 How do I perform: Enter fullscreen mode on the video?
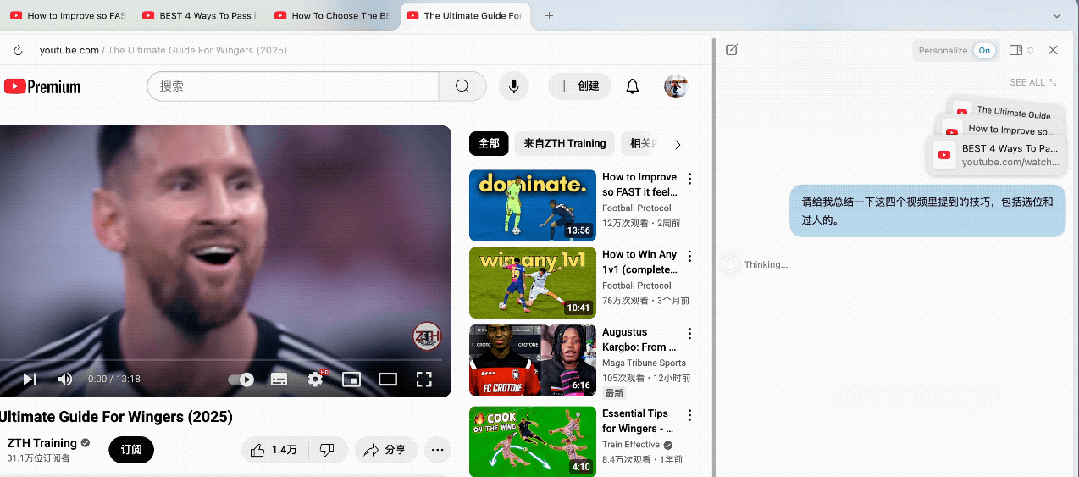(x=423, y=379)
